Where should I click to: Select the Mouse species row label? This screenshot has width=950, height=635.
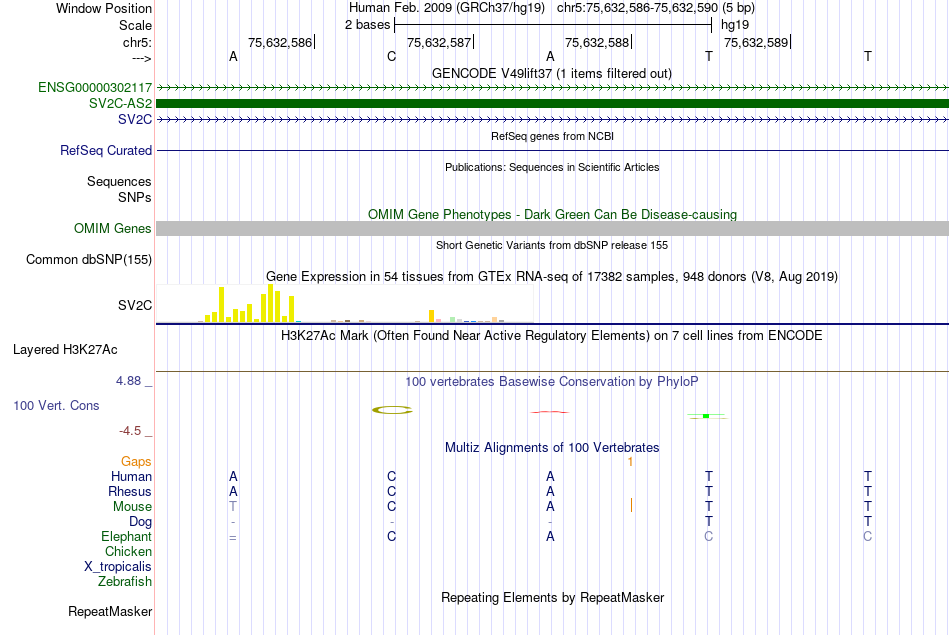tap(133, 507)
